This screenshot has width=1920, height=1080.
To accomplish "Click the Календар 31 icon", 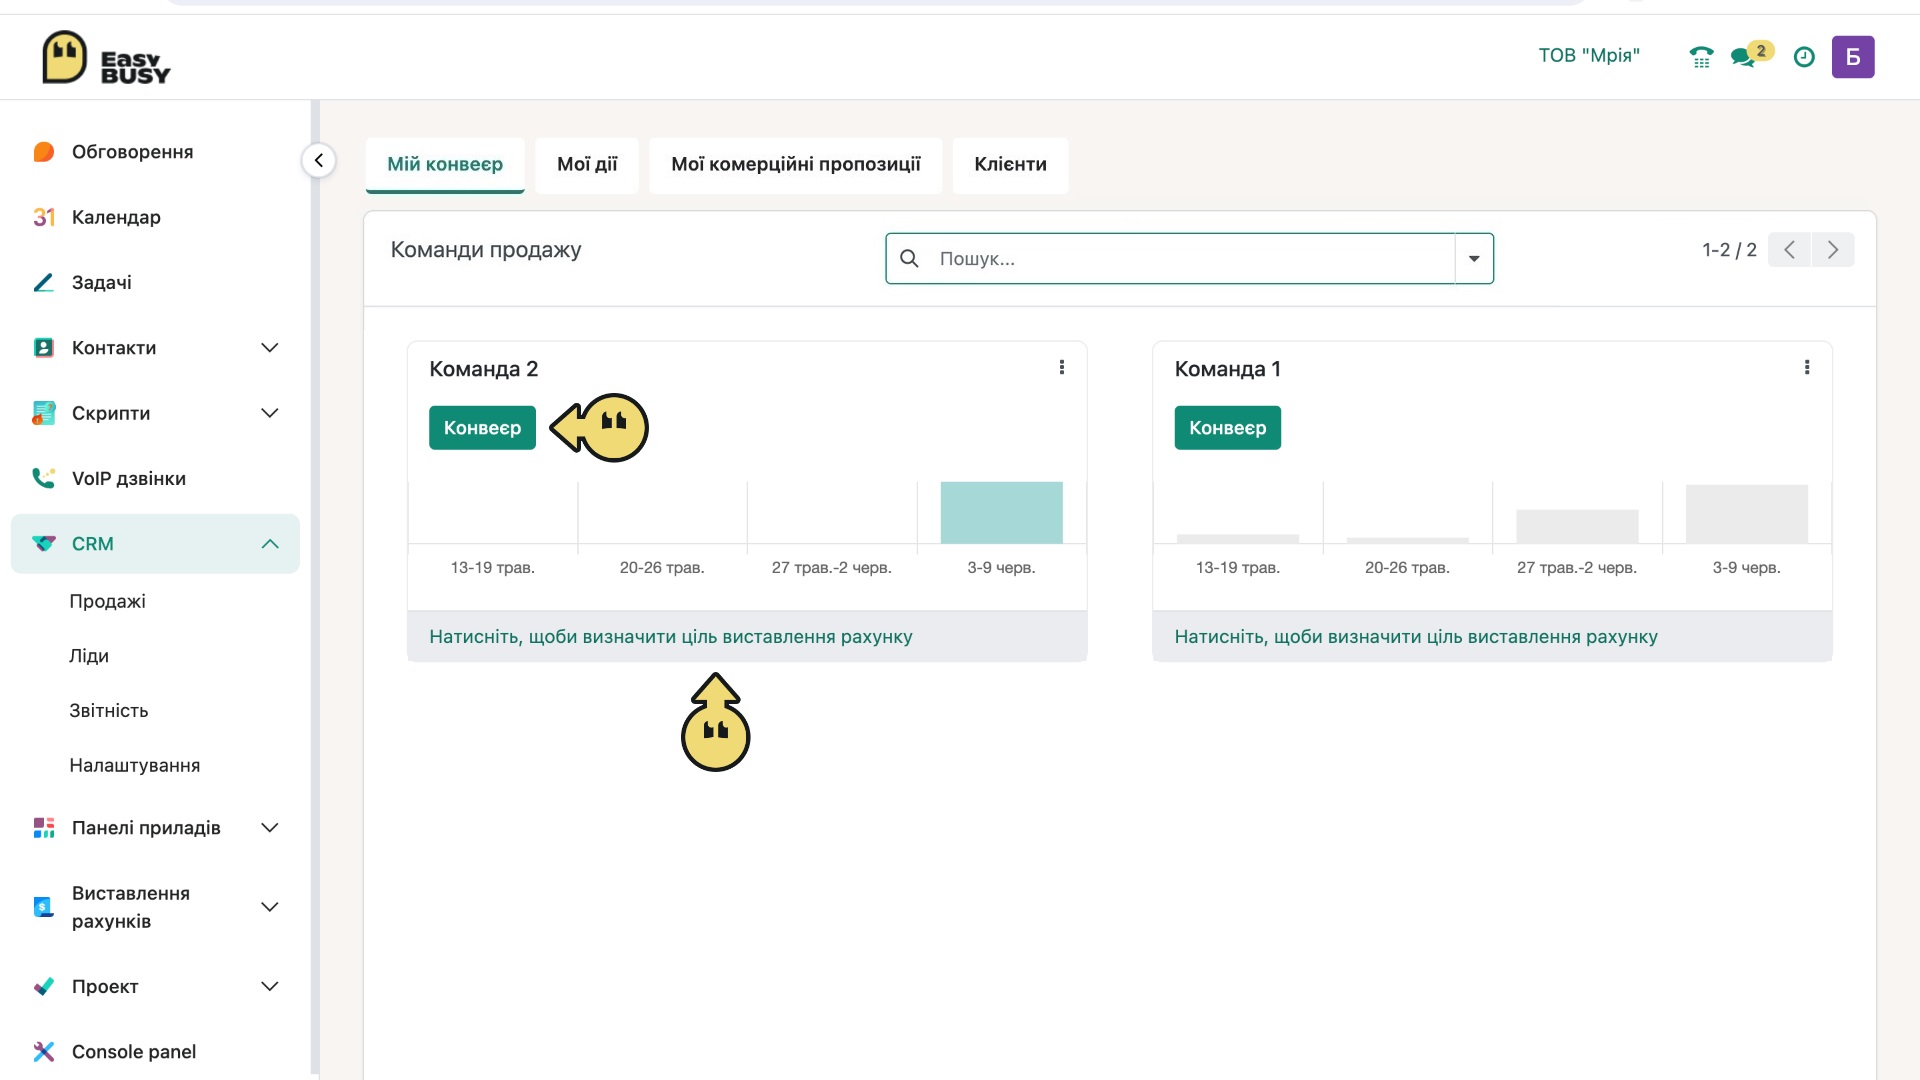I will point(43,217).
